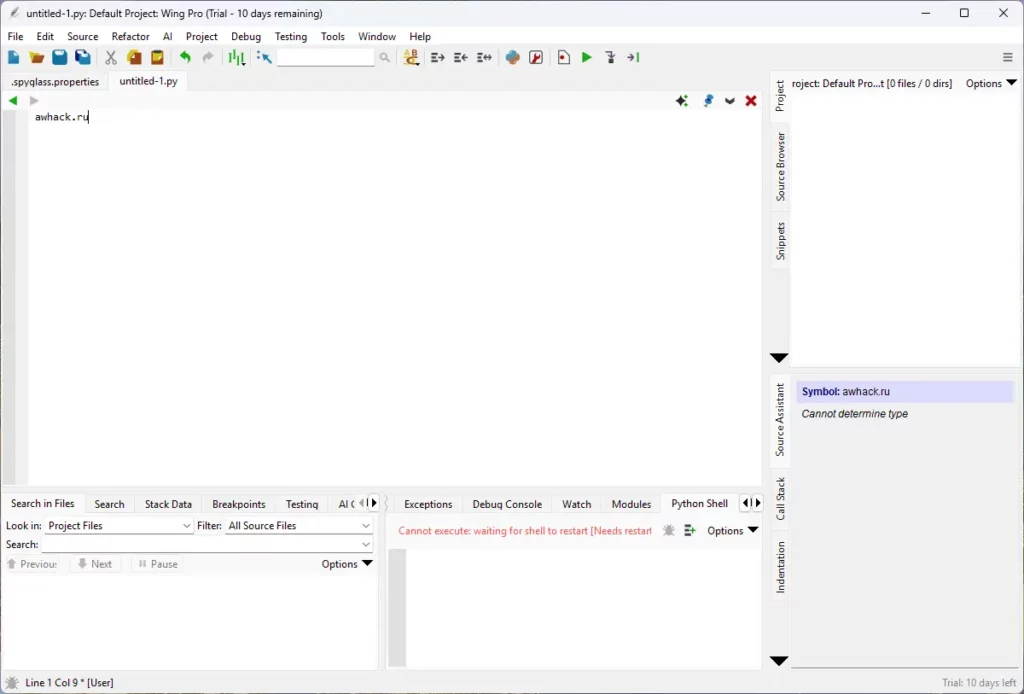Switch to the Exceptions tab
The height and width of the screenshot is (694, 1024).
(x=428, y=504)
